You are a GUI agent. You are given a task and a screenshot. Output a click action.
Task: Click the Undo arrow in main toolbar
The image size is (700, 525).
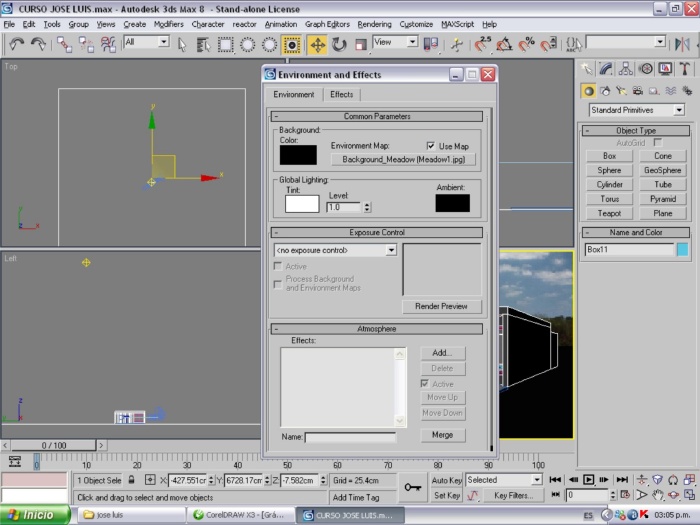[17, 44]
